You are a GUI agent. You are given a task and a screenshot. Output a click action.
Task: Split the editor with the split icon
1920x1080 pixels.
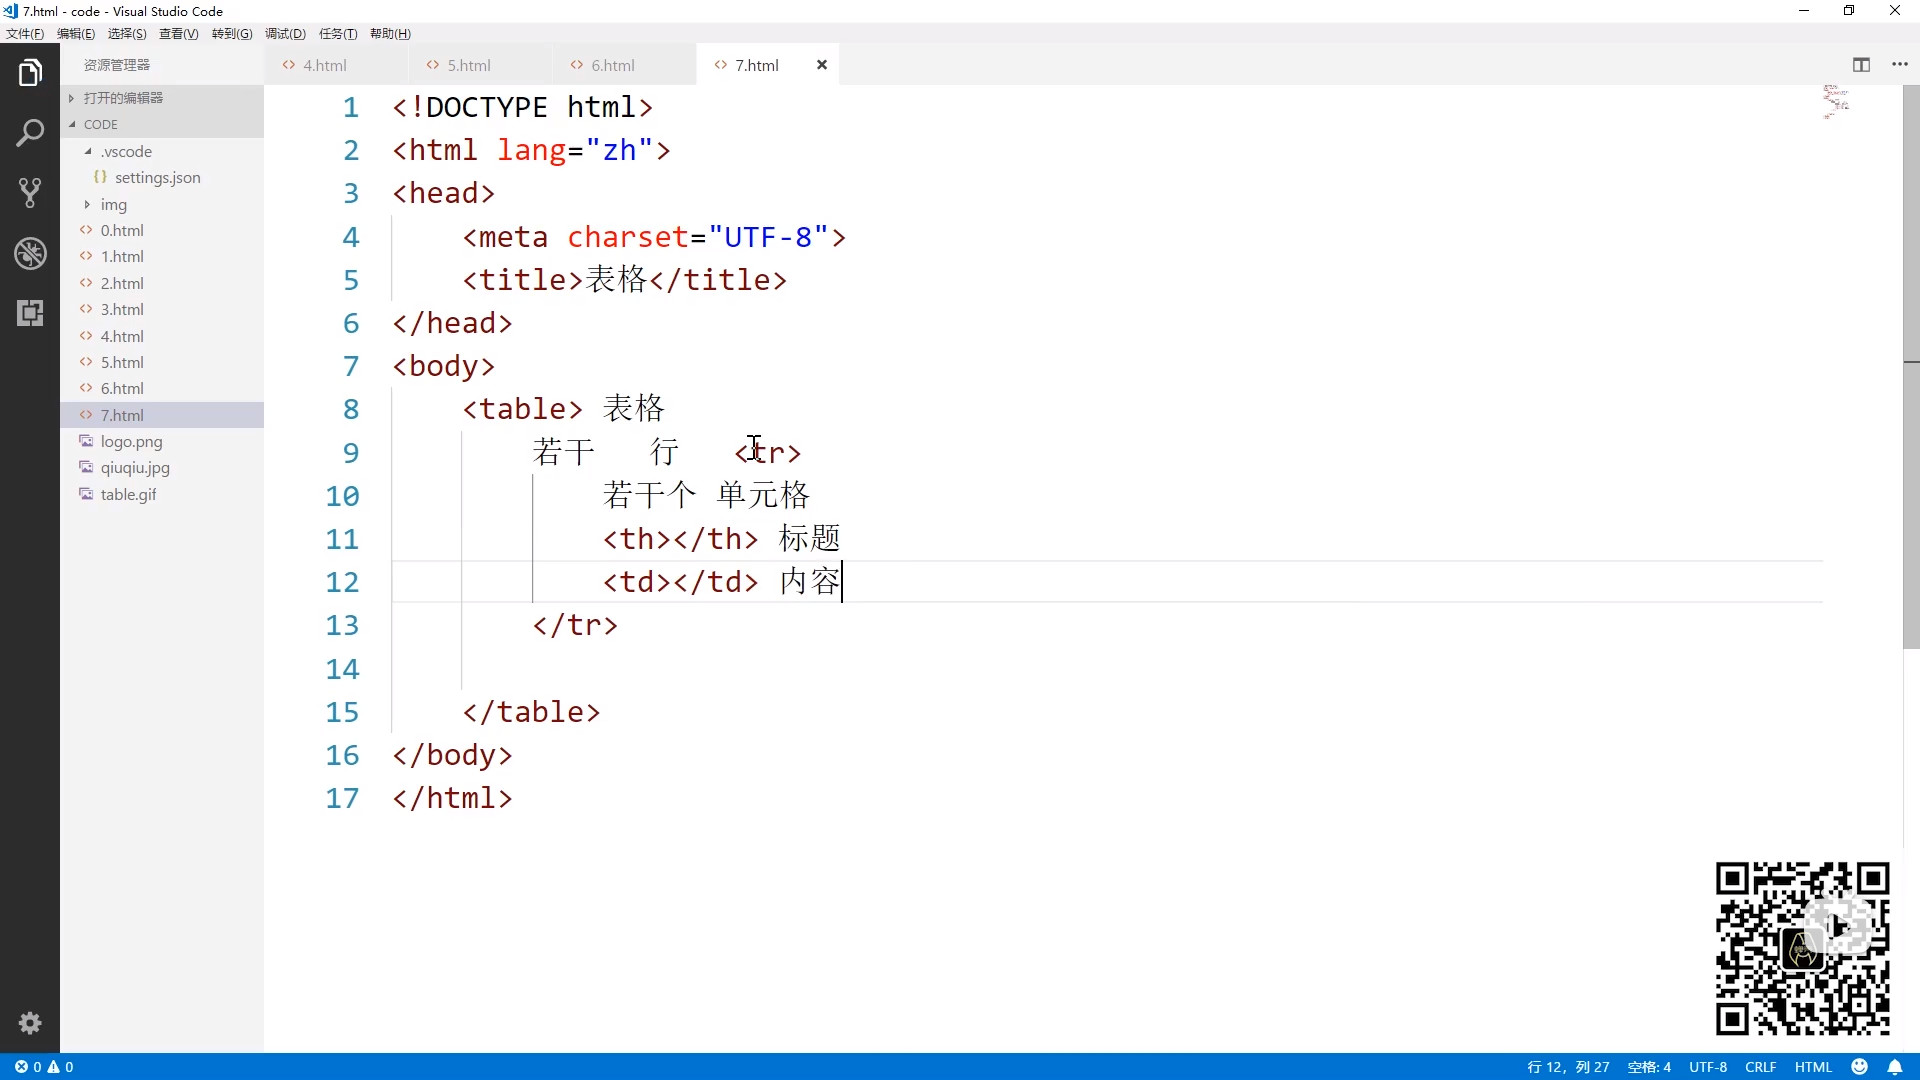(x=1861, y=65)
